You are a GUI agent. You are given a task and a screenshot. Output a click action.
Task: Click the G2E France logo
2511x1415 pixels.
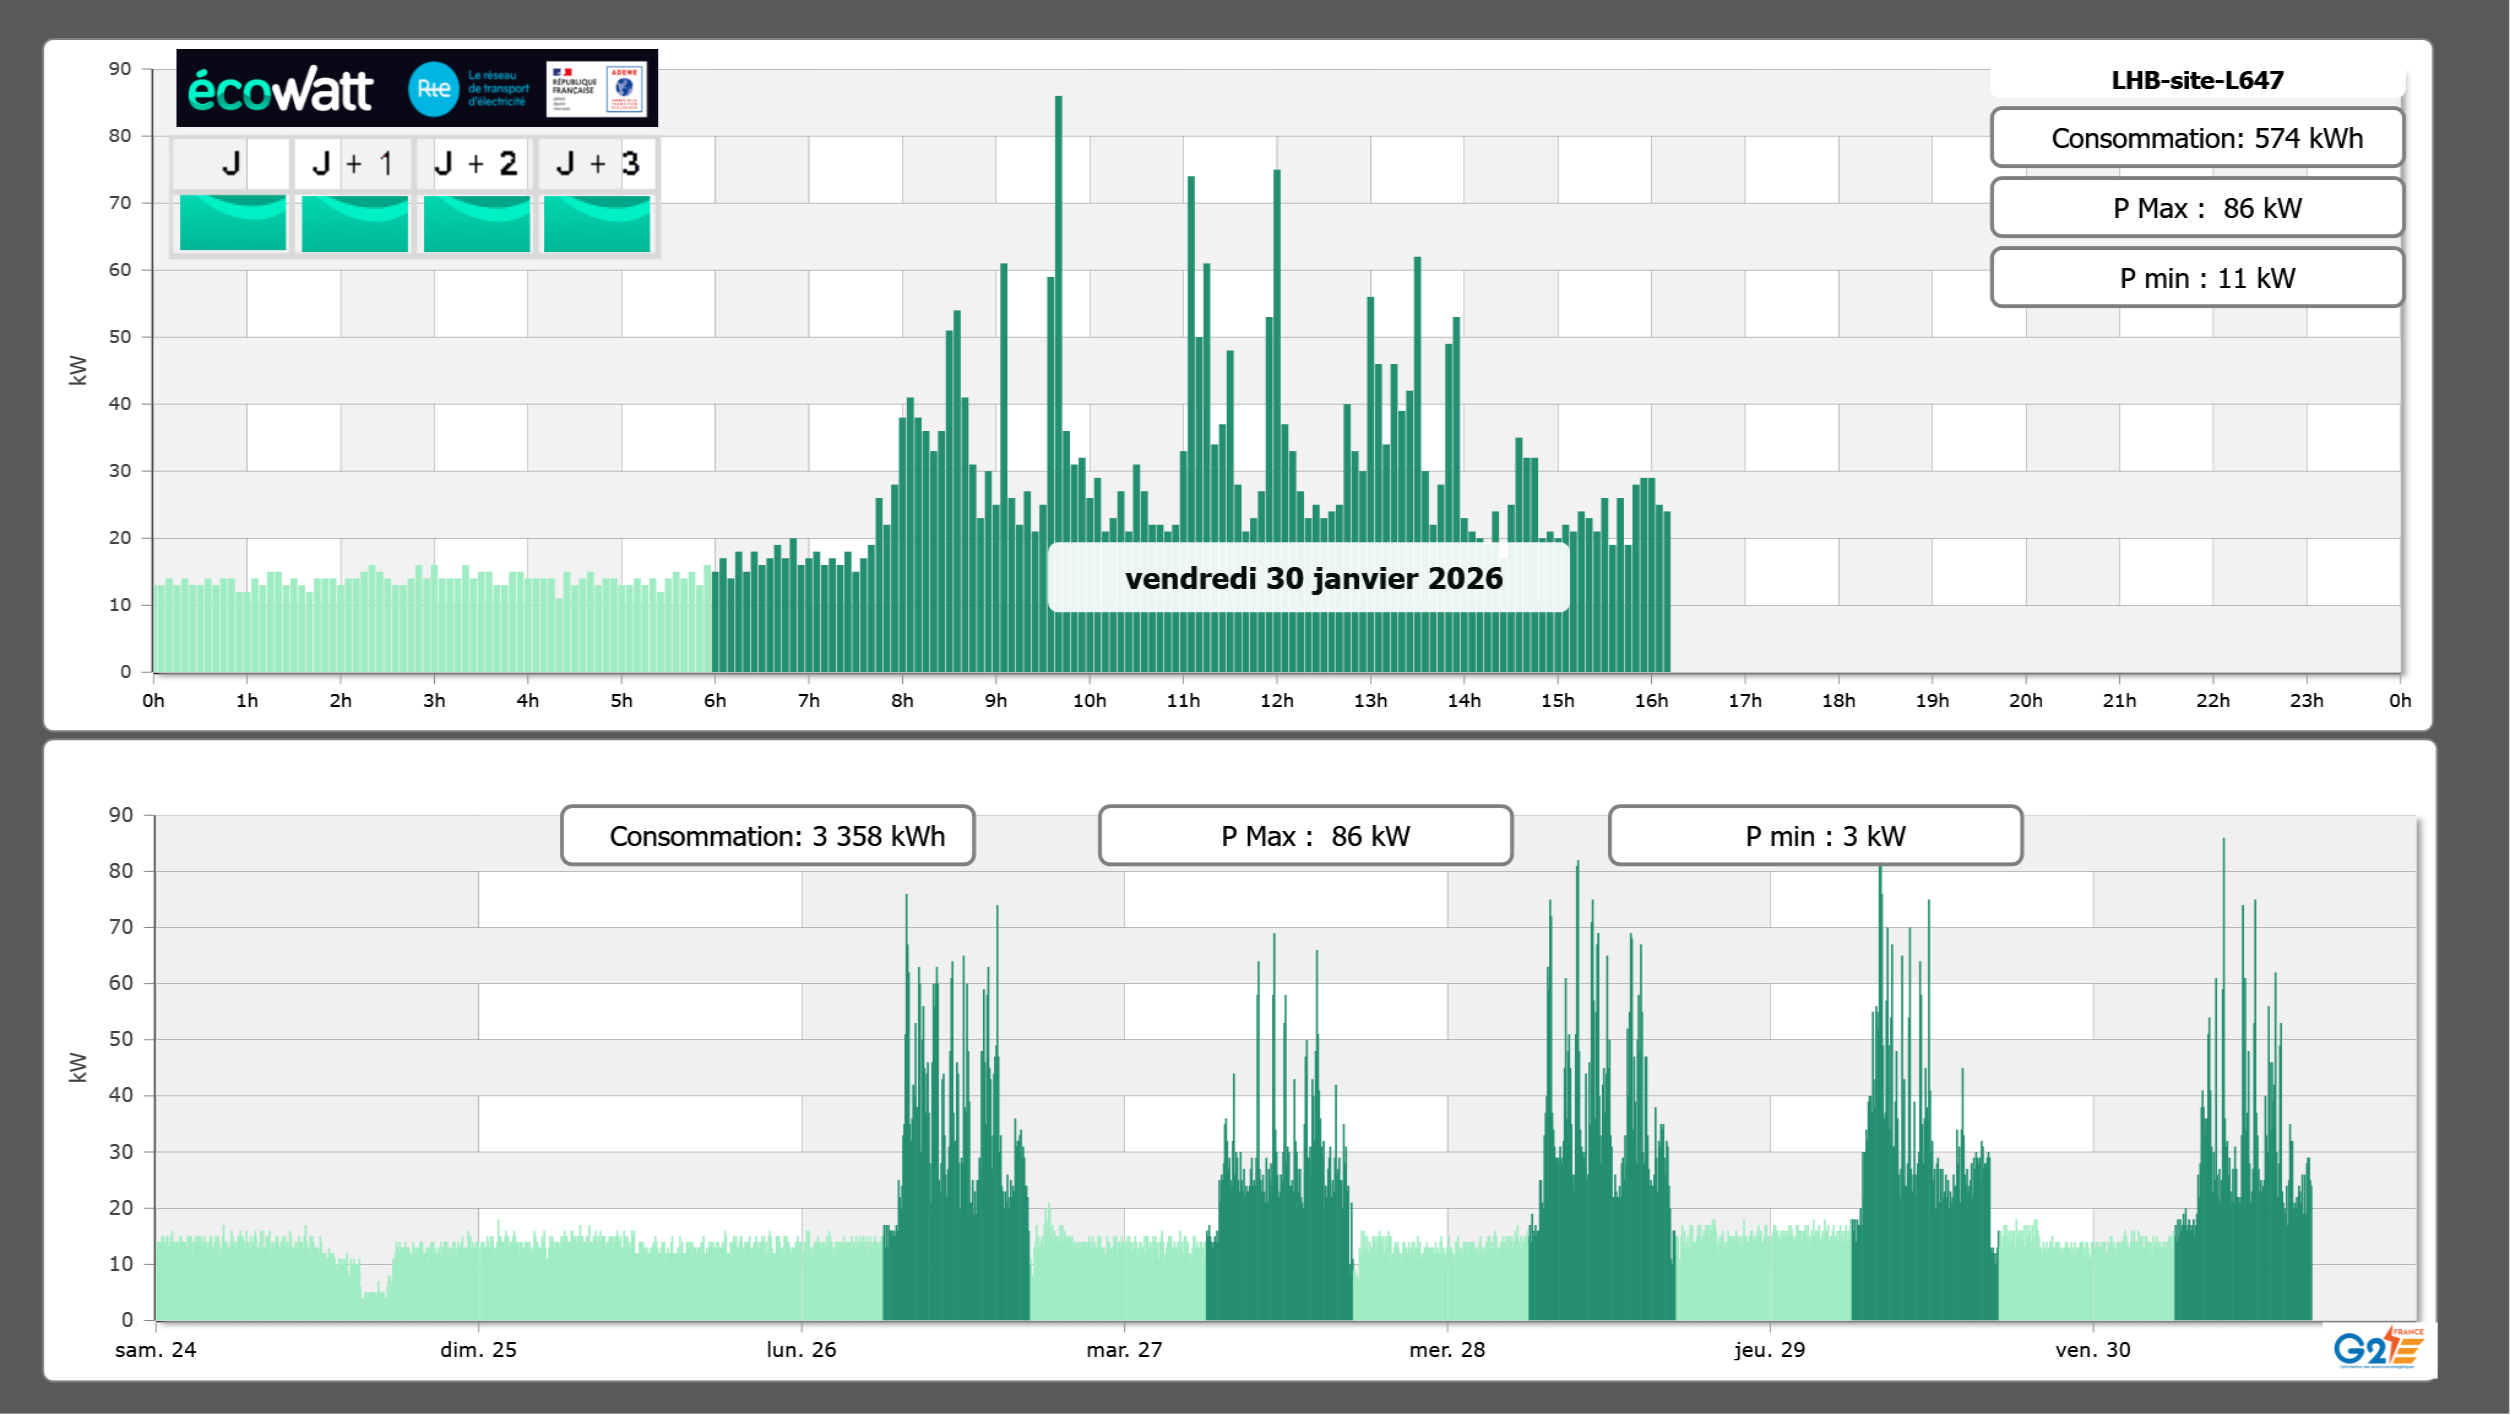(x=2378, y=1348)
